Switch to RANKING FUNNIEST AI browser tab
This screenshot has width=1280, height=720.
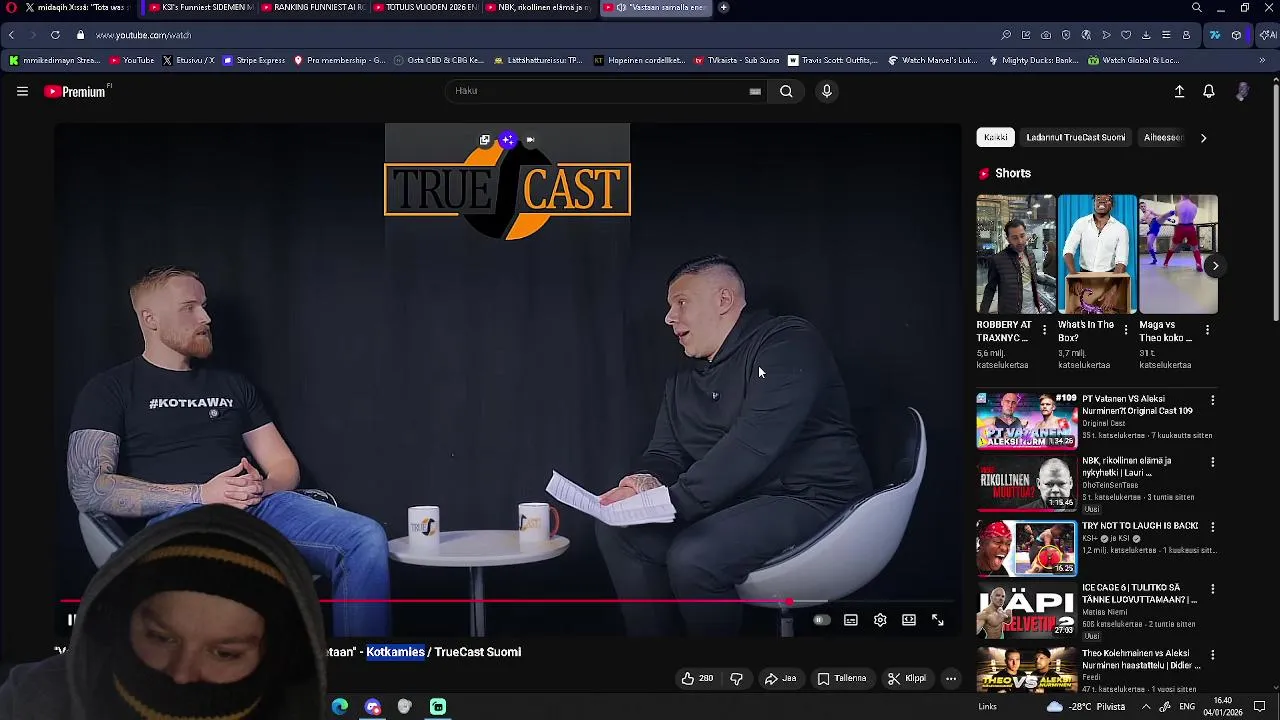tap(312, 7)
